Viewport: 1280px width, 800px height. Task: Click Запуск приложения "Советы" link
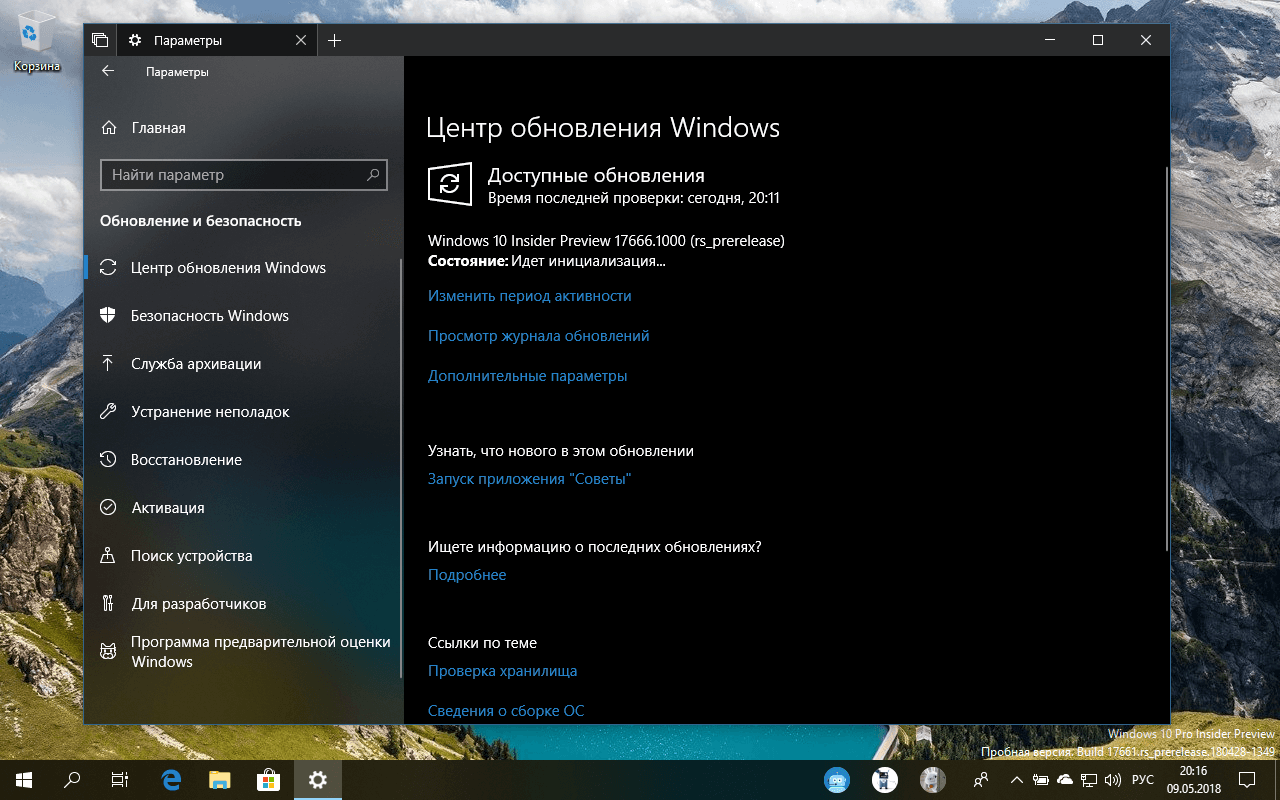click(x=529, y=479)
